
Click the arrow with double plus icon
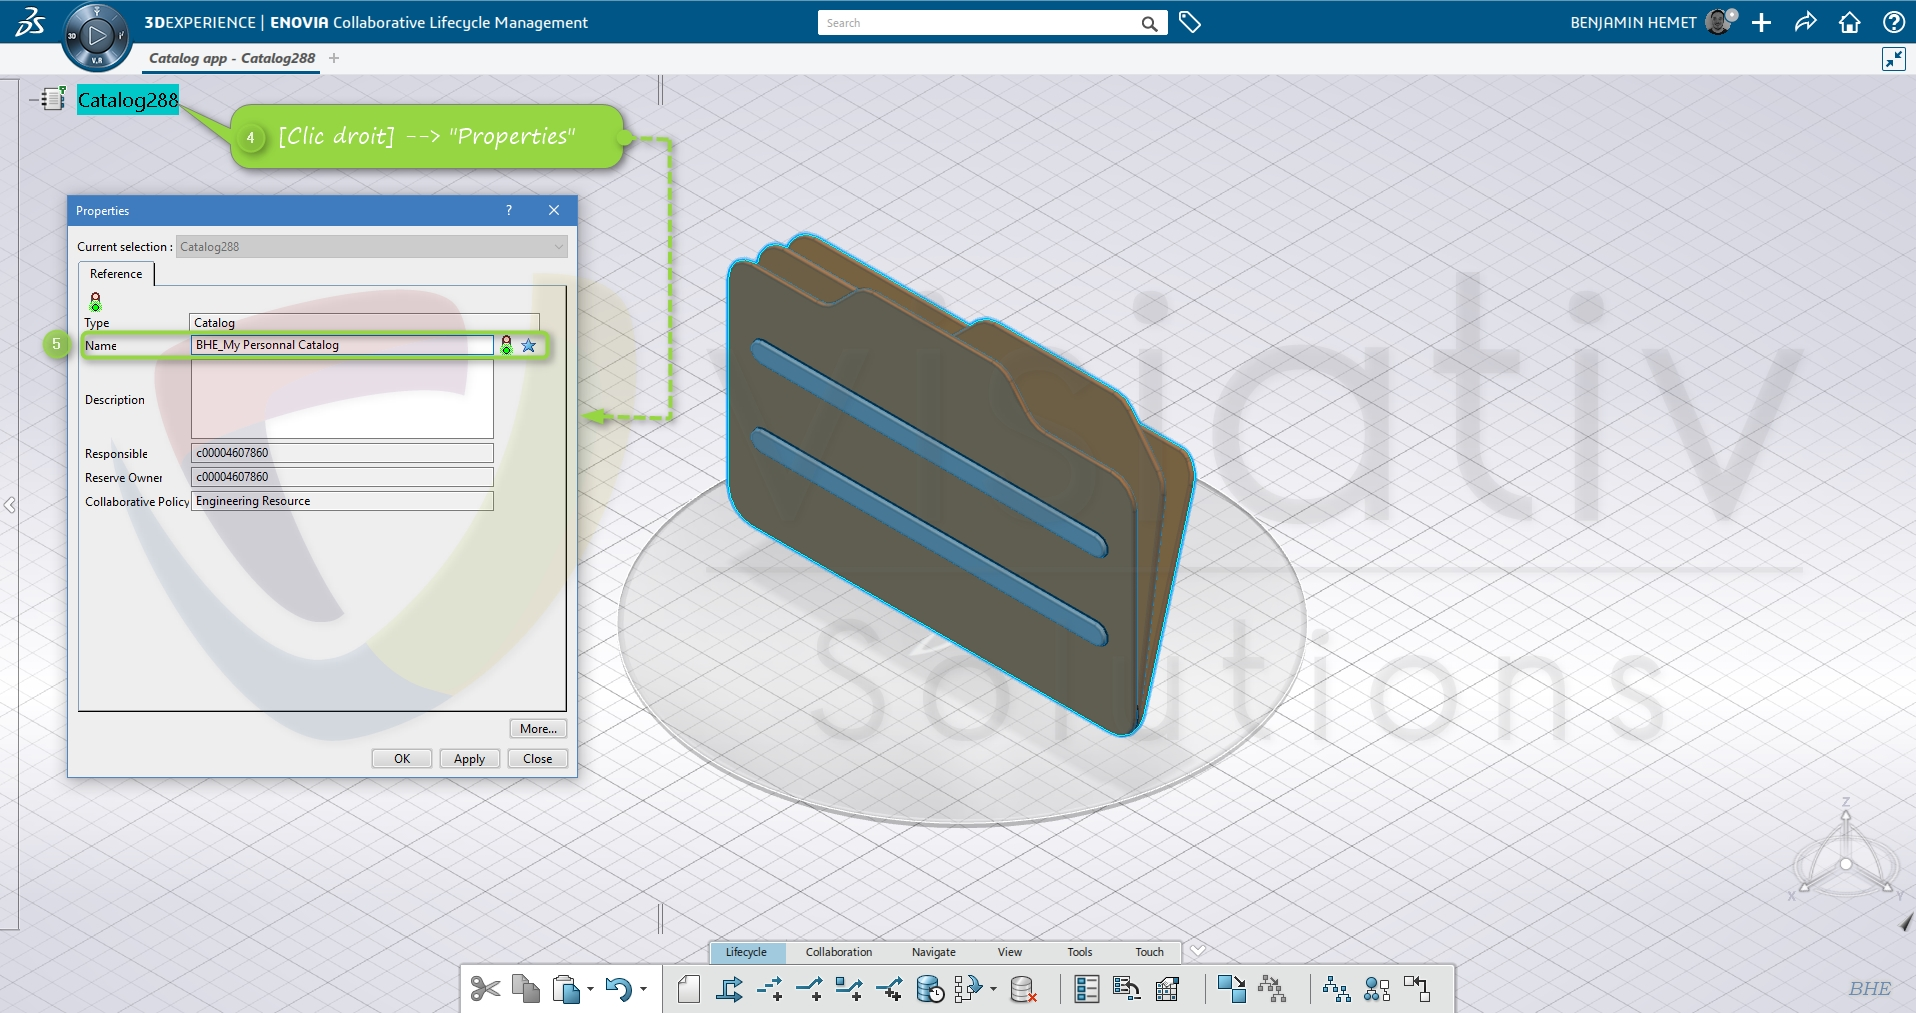889,990
